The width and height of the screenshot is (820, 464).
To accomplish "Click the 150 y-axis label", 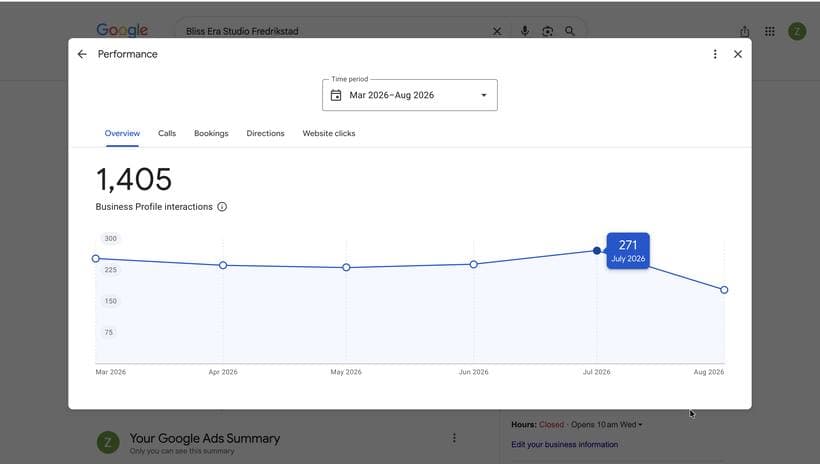I will (110, 301).
